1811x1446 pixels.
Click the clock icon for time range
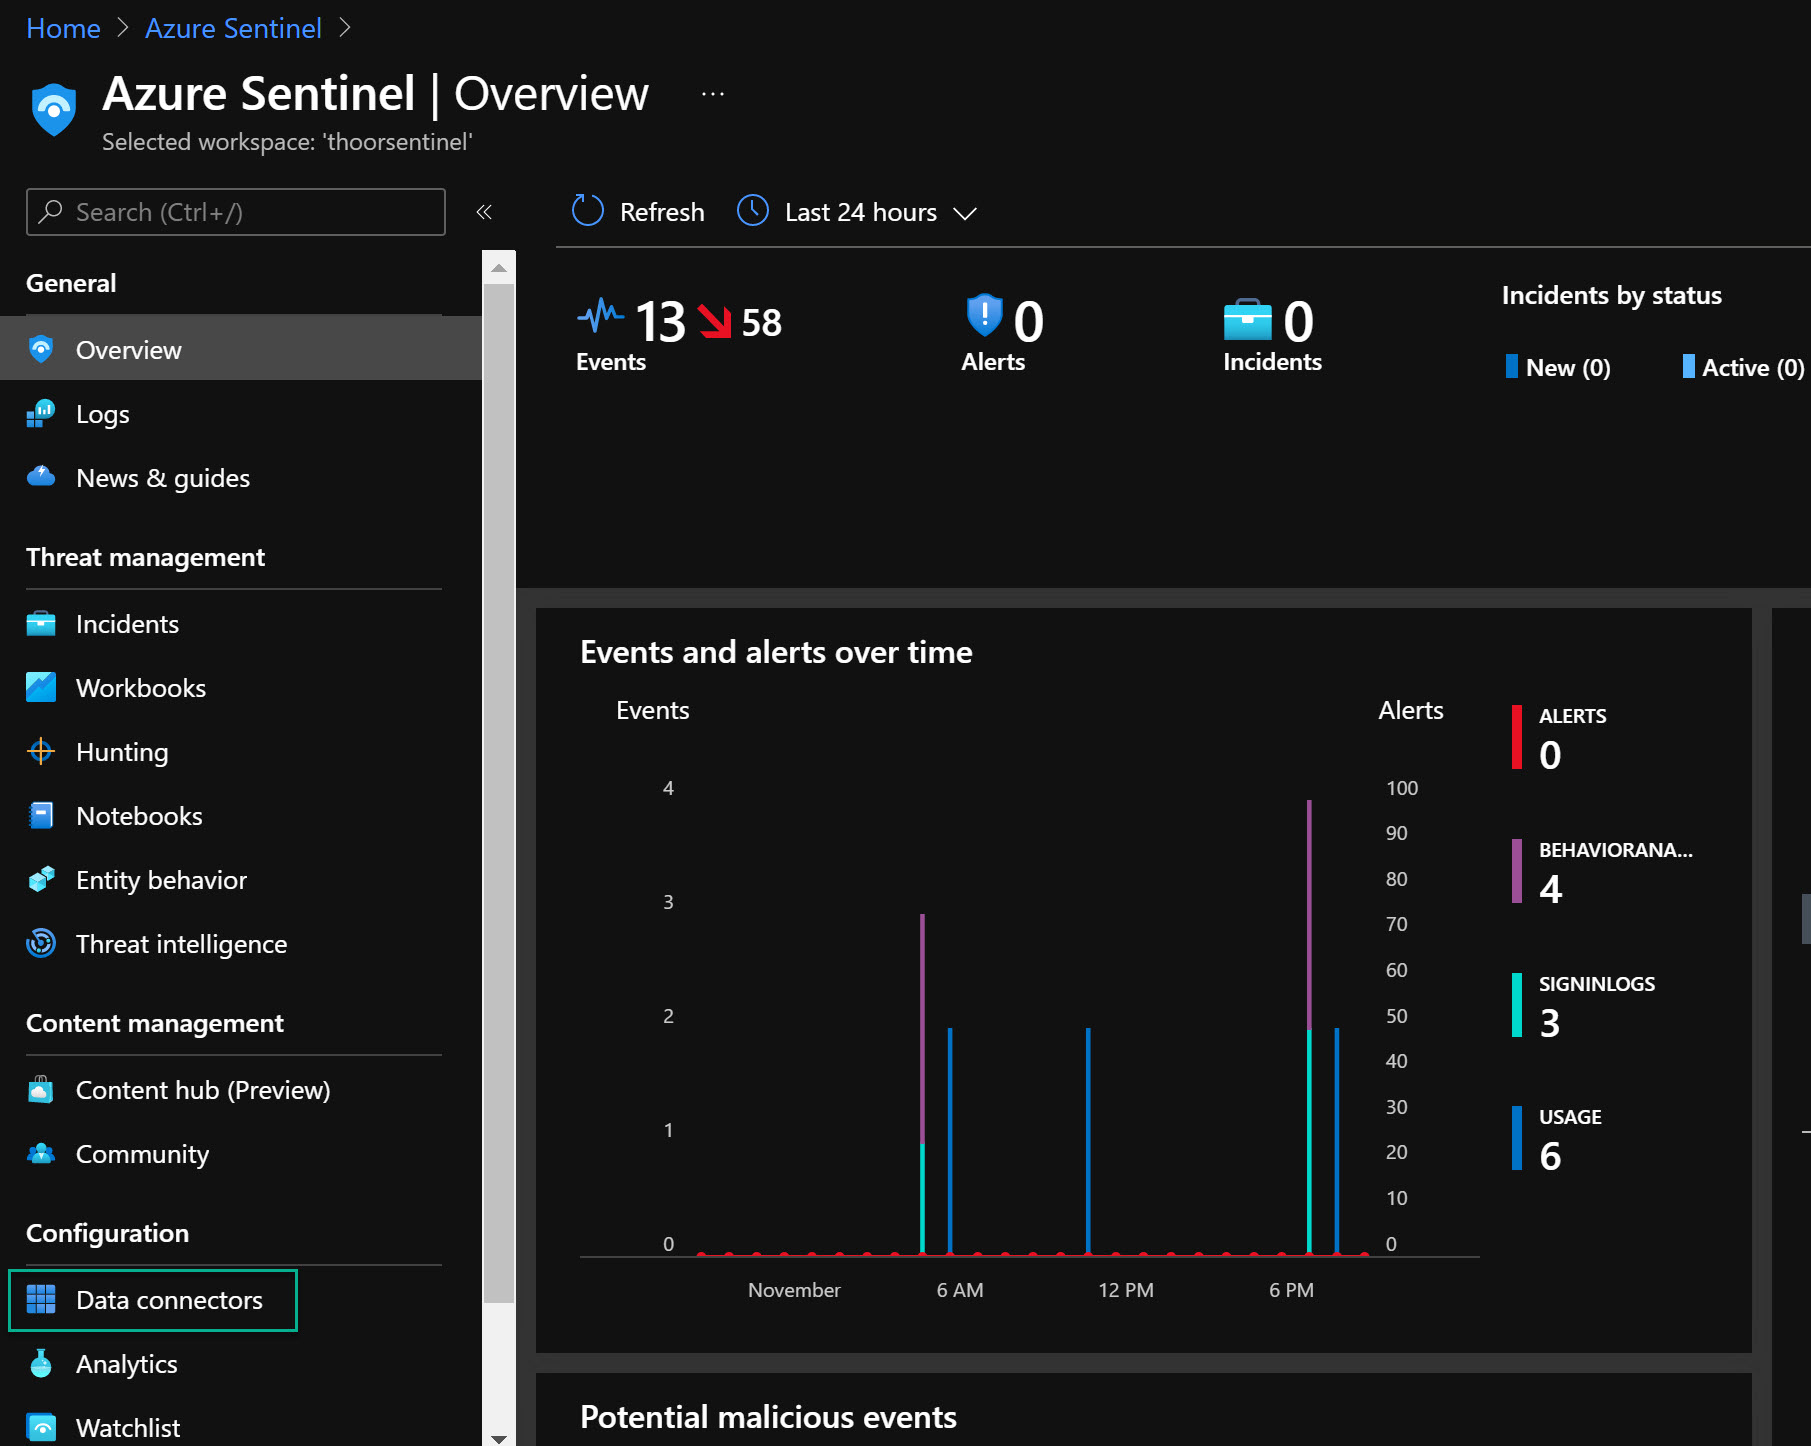click(x=753, y=211)
